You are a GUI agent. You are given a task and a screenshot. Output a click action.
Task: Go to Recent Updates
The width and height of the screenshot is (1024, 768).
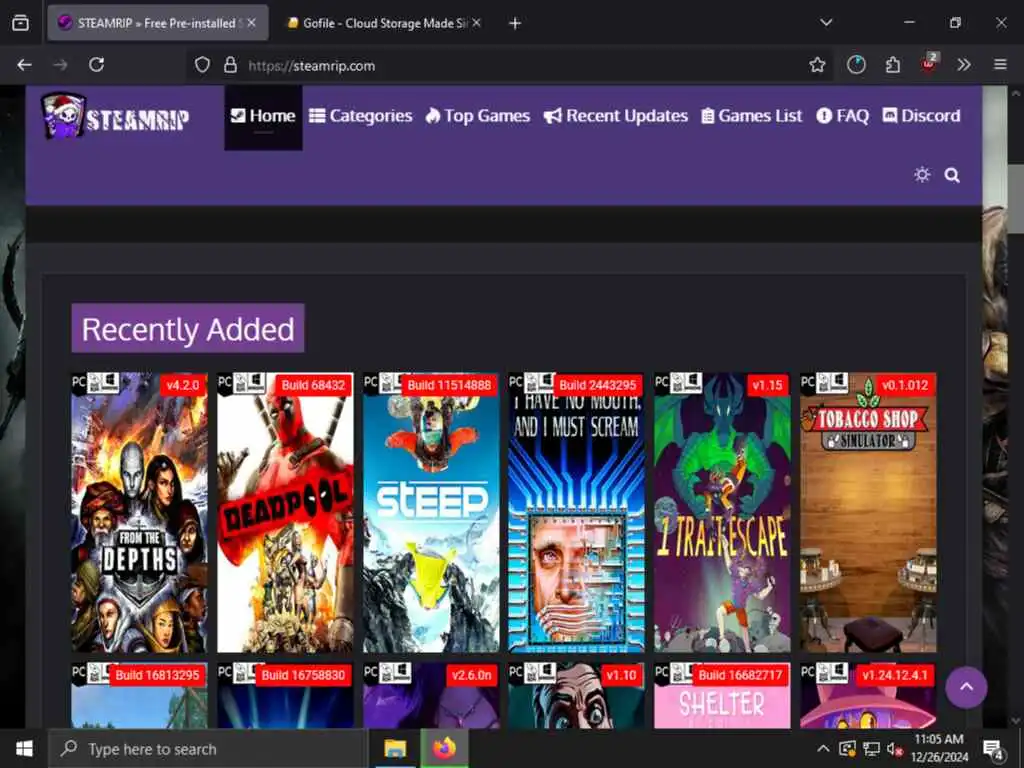click(x=616, y=116)
